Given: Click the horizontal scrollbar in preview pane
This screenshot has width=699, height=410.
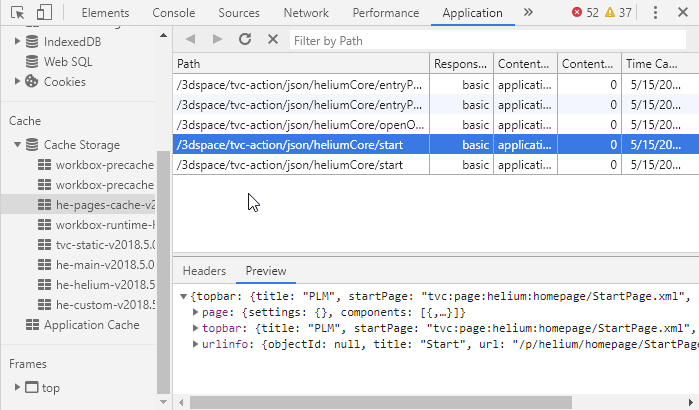Looking at the screenshot, I should [x=380, y=402].
